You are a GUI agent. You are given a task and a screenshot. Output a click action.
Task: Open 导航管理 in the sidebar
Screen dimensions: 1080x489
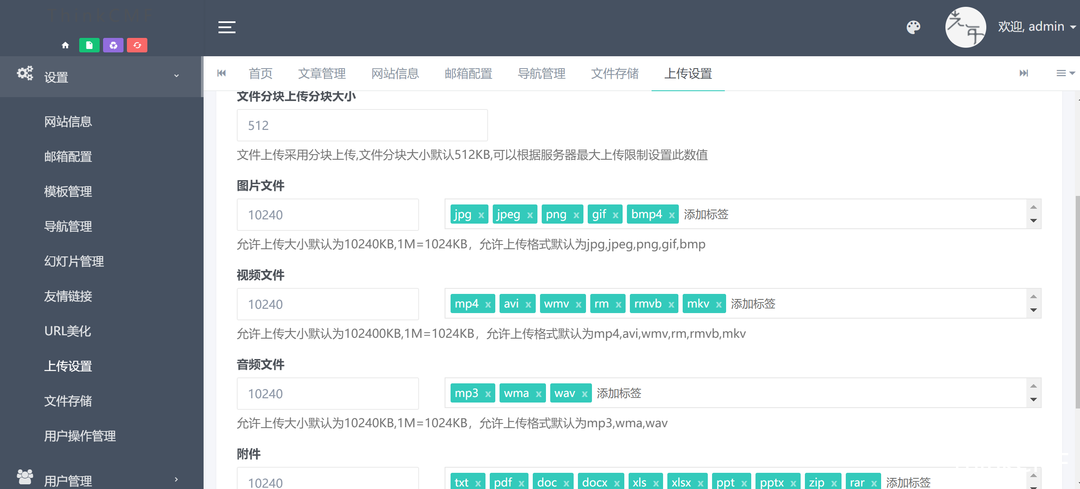[x=68, y=227]
